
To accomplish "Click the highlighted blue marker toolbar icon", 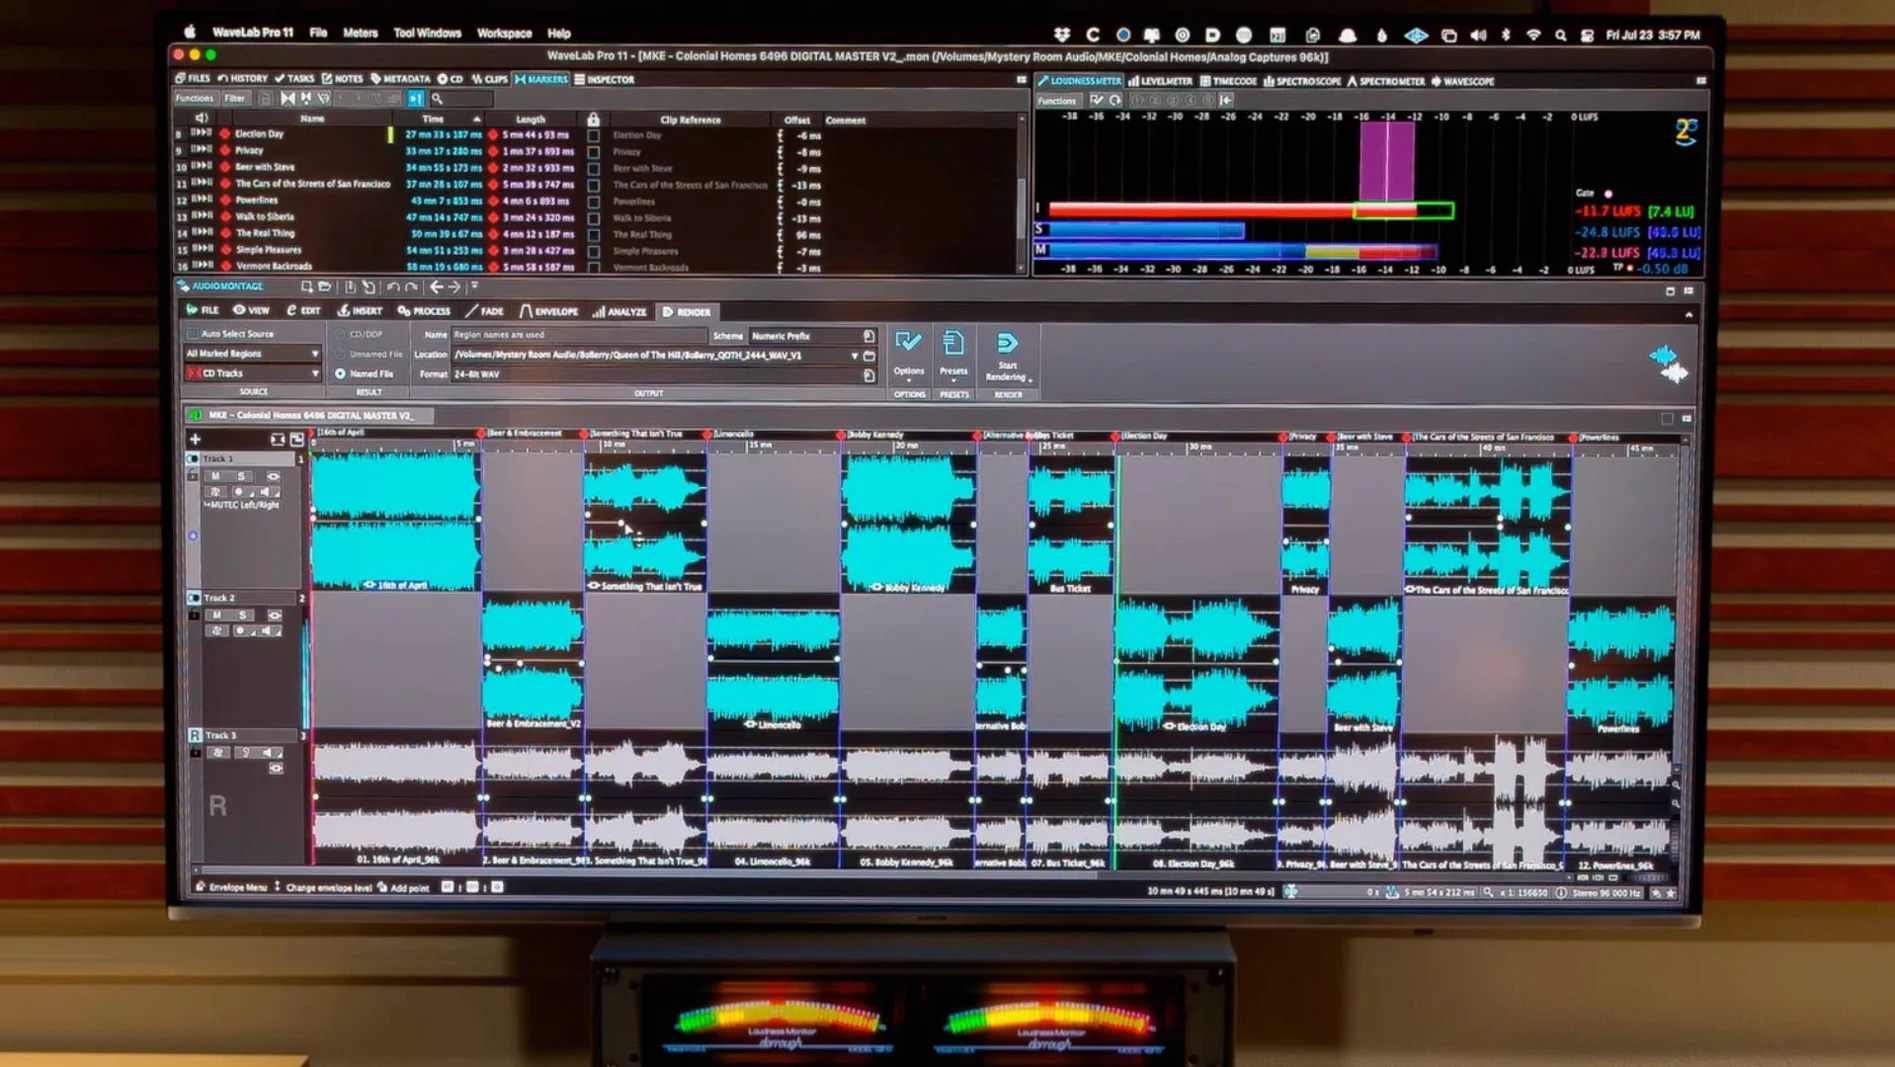I will point(416,99).
